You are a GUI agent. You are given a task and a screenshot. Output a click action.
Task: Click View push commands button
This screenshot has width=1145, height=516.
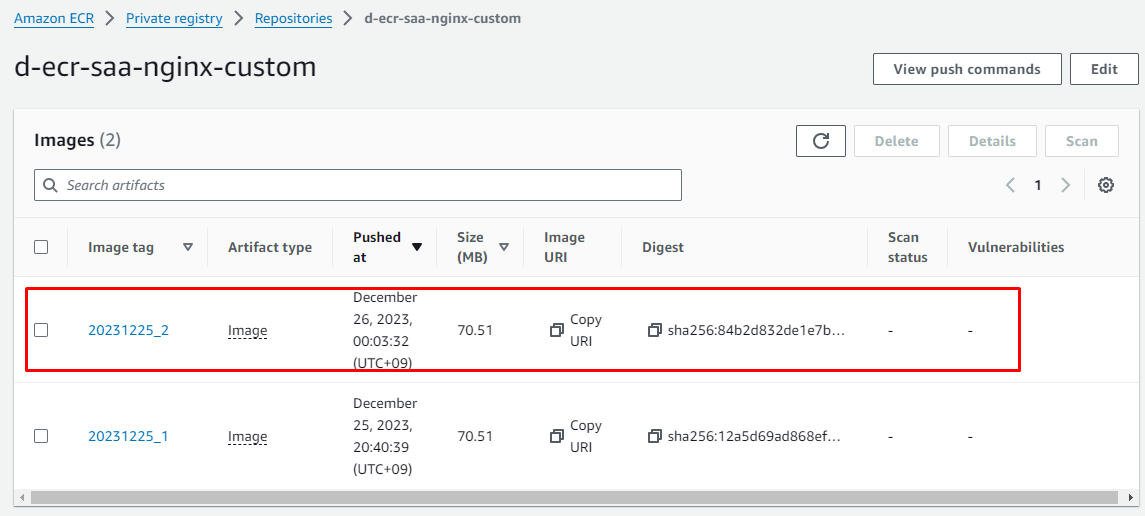(966, 69)
